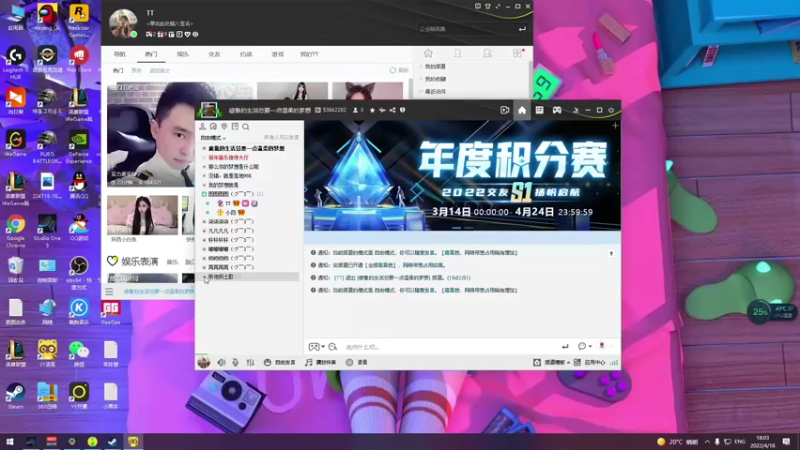Click the music note accompaniment button

pyautogui.click(x=320, y=362)
